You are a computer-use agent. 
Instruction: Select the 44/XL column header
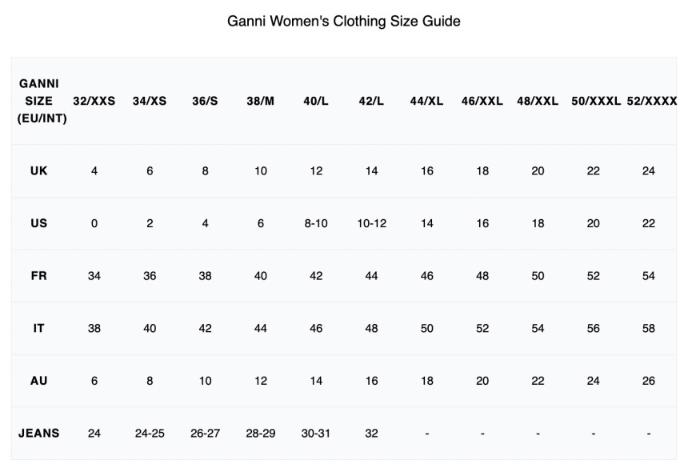(426, 101)
